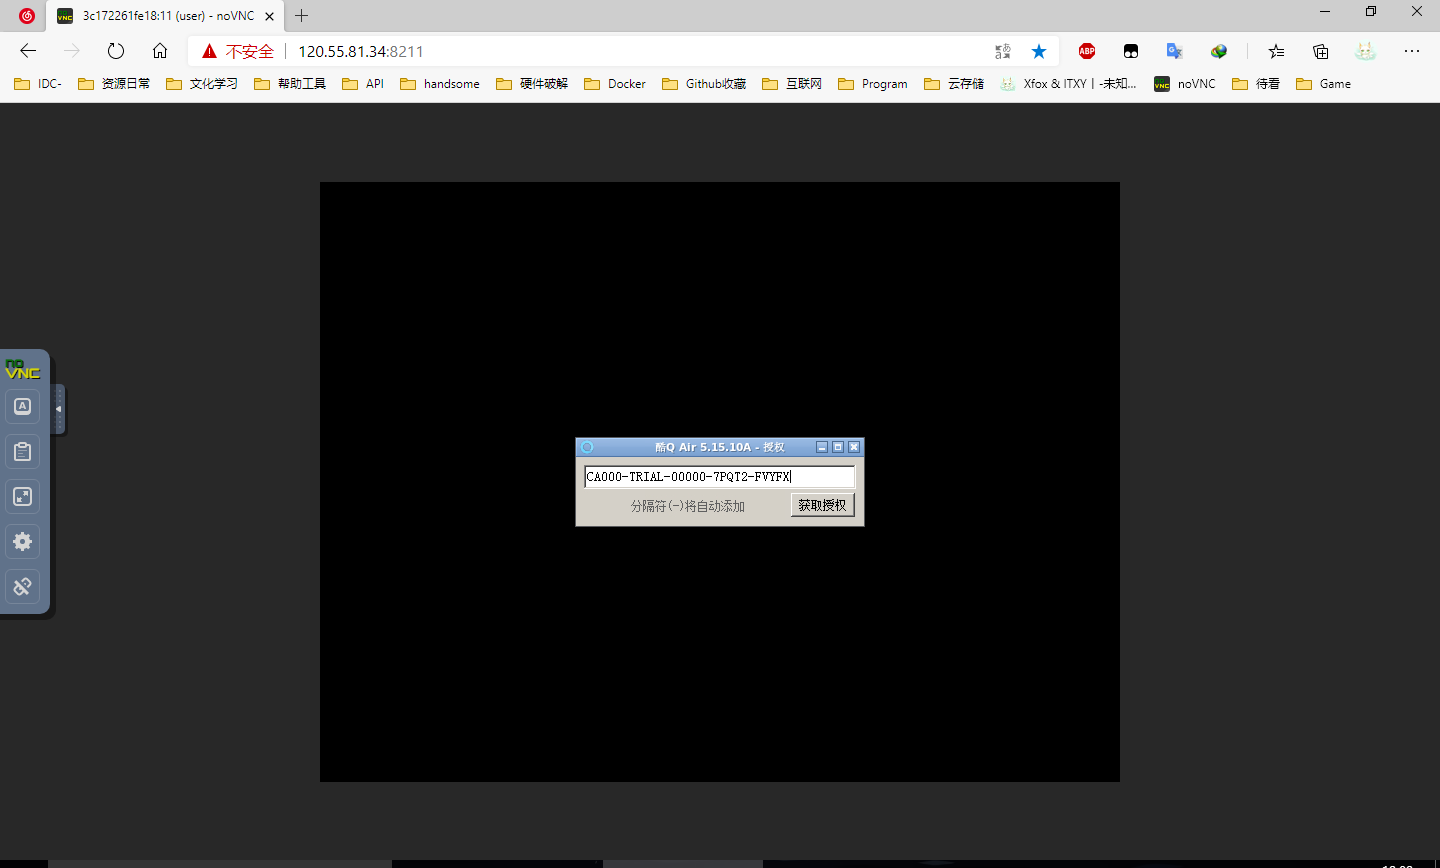This screenshot has width=1440, height=868.
Task: Open the user profile avatar
Action: coord(1366,51)
